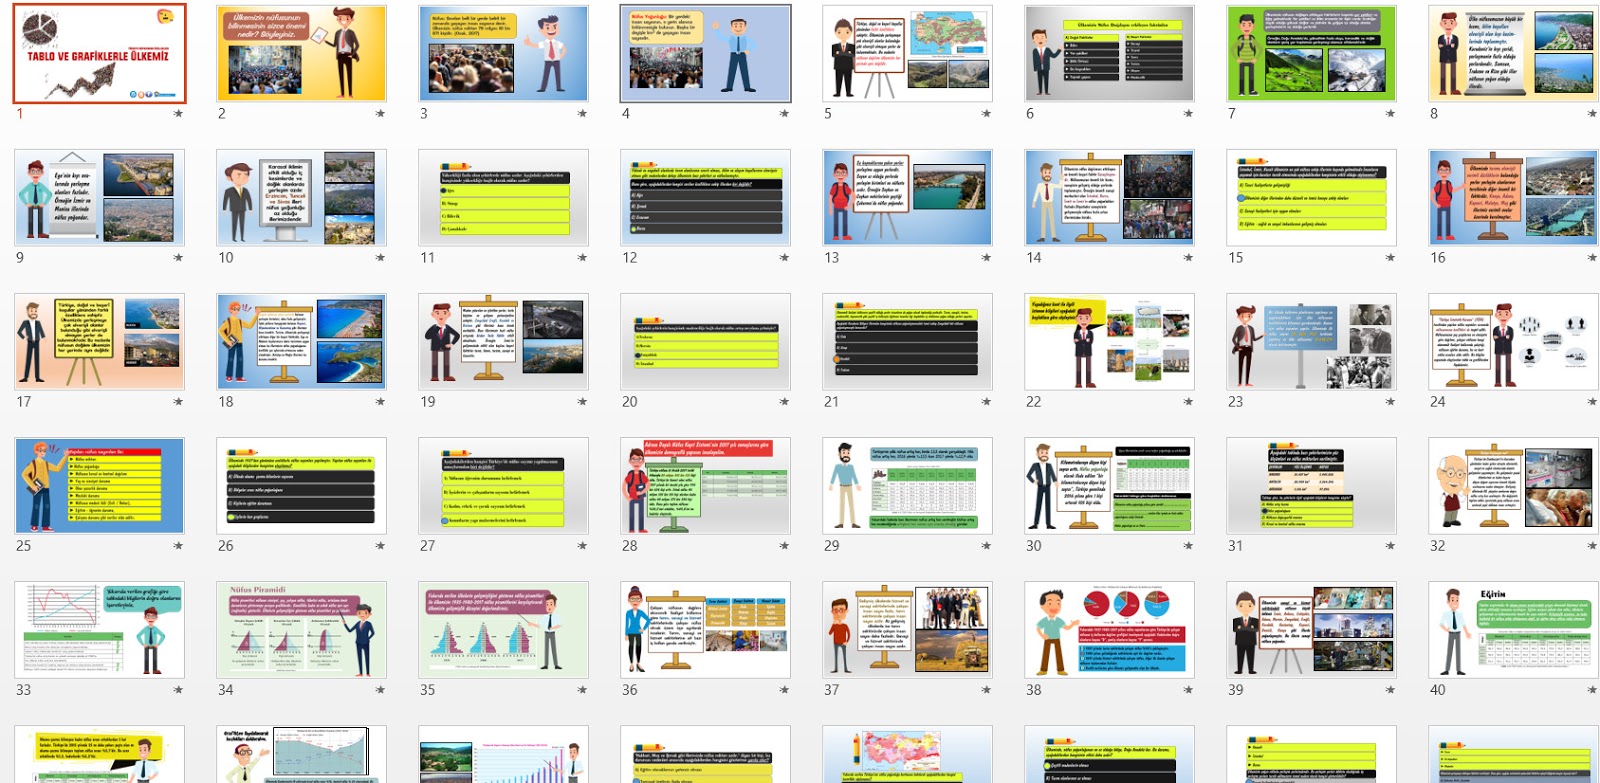Click the transition star icon under slide 33
This screenshot has width=1600, height=783.
[x=178, y=690]
